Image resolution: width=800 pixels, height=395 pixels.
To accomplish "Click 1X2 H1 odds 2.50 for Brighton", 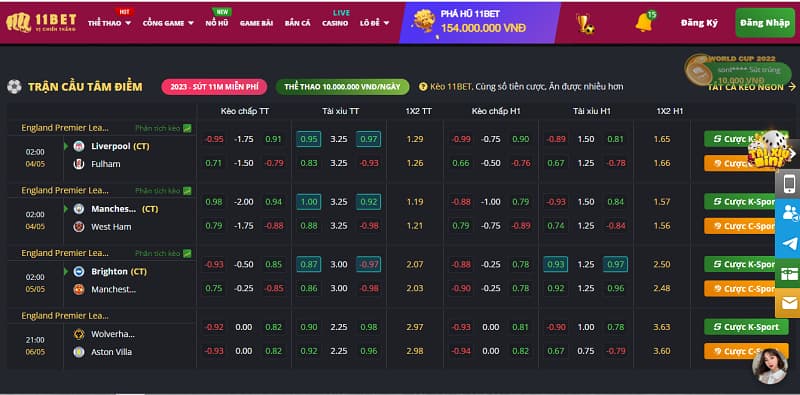I will pos(662,264).
